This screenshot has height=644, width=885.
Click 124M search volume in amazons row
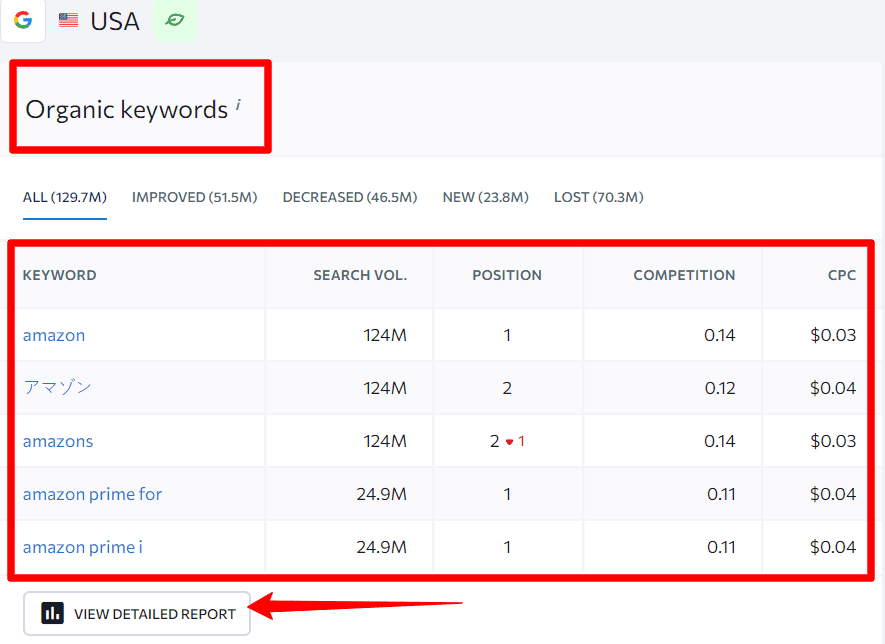pyautogui.click(x=385, y=441)
